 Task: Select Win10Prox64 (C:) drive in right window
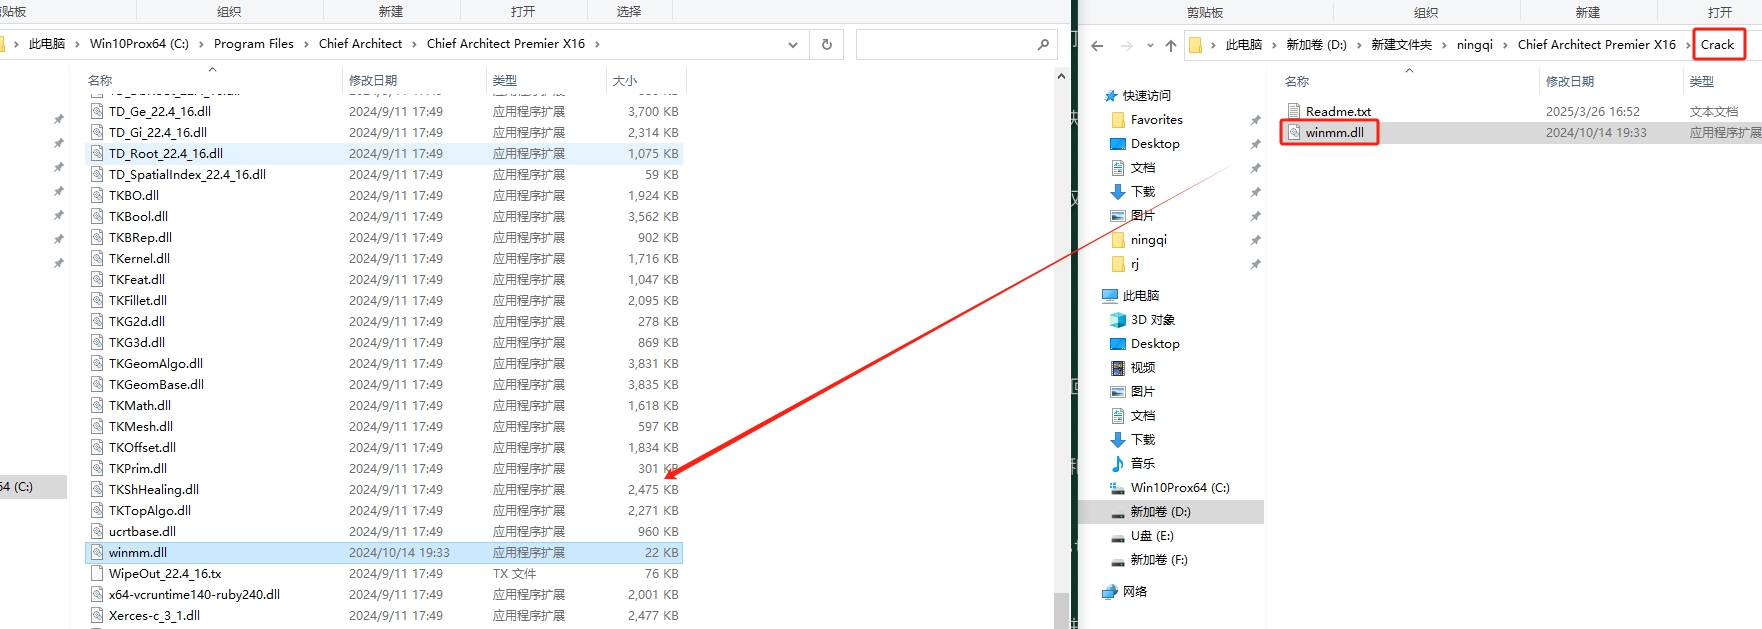point(1170,488)
